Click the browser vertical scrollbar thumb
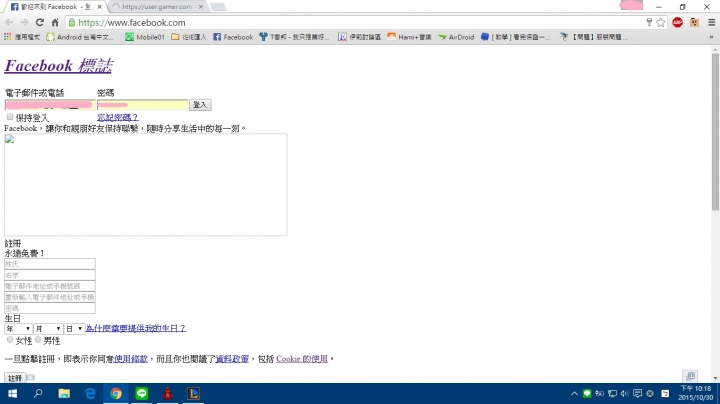Screen dimensions: 720x404 [x=715, y=131]
